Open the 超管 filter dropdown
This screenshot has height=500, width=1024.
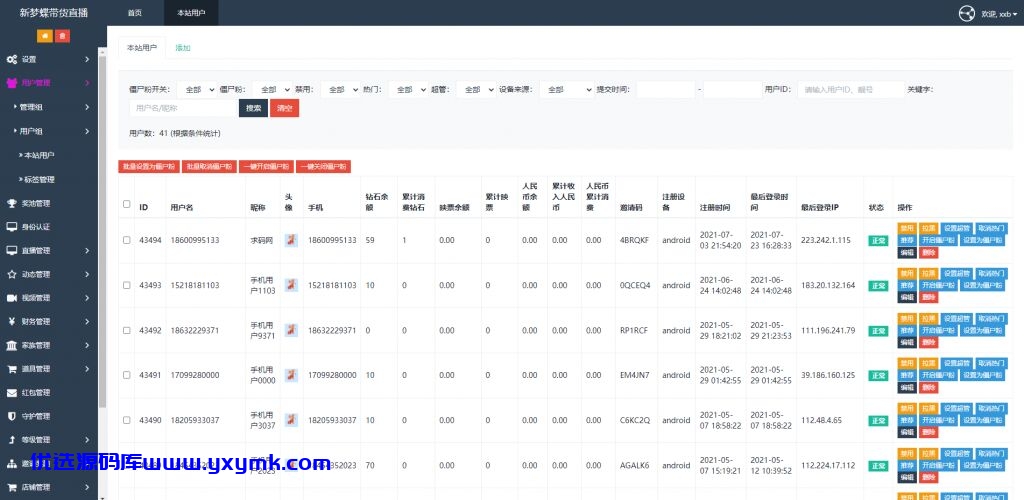(475, 89)
